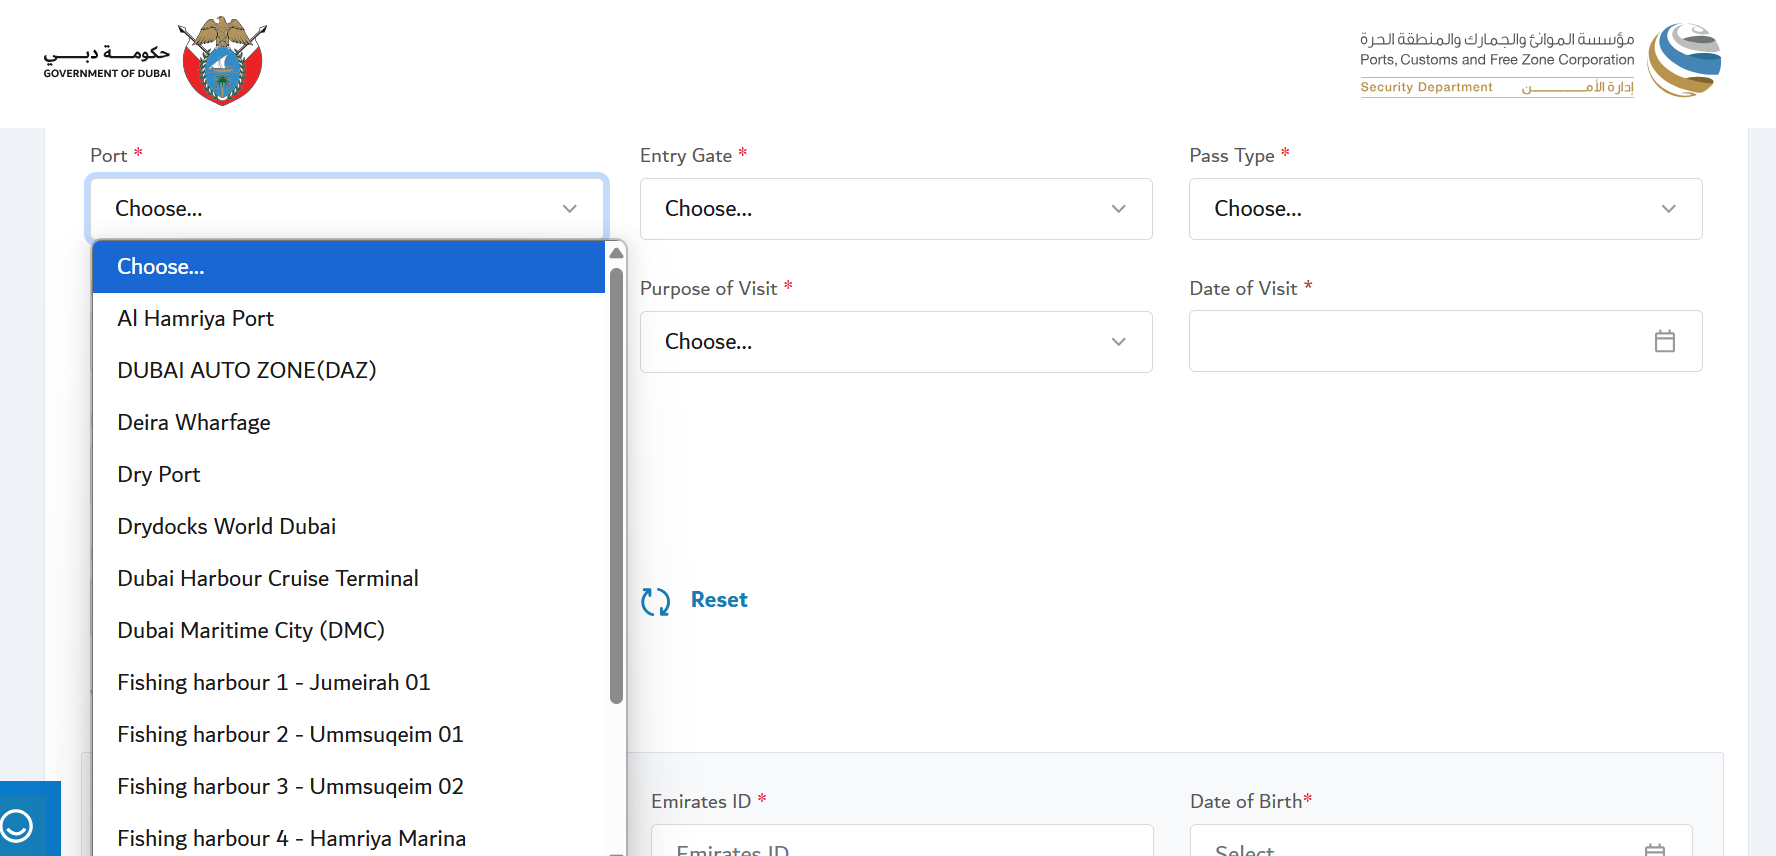Viewport: 1776px width, 856px height.
Task: Choose Fishing harbour 2 - Ummsuqeim 01
Action: click(290, 735)
